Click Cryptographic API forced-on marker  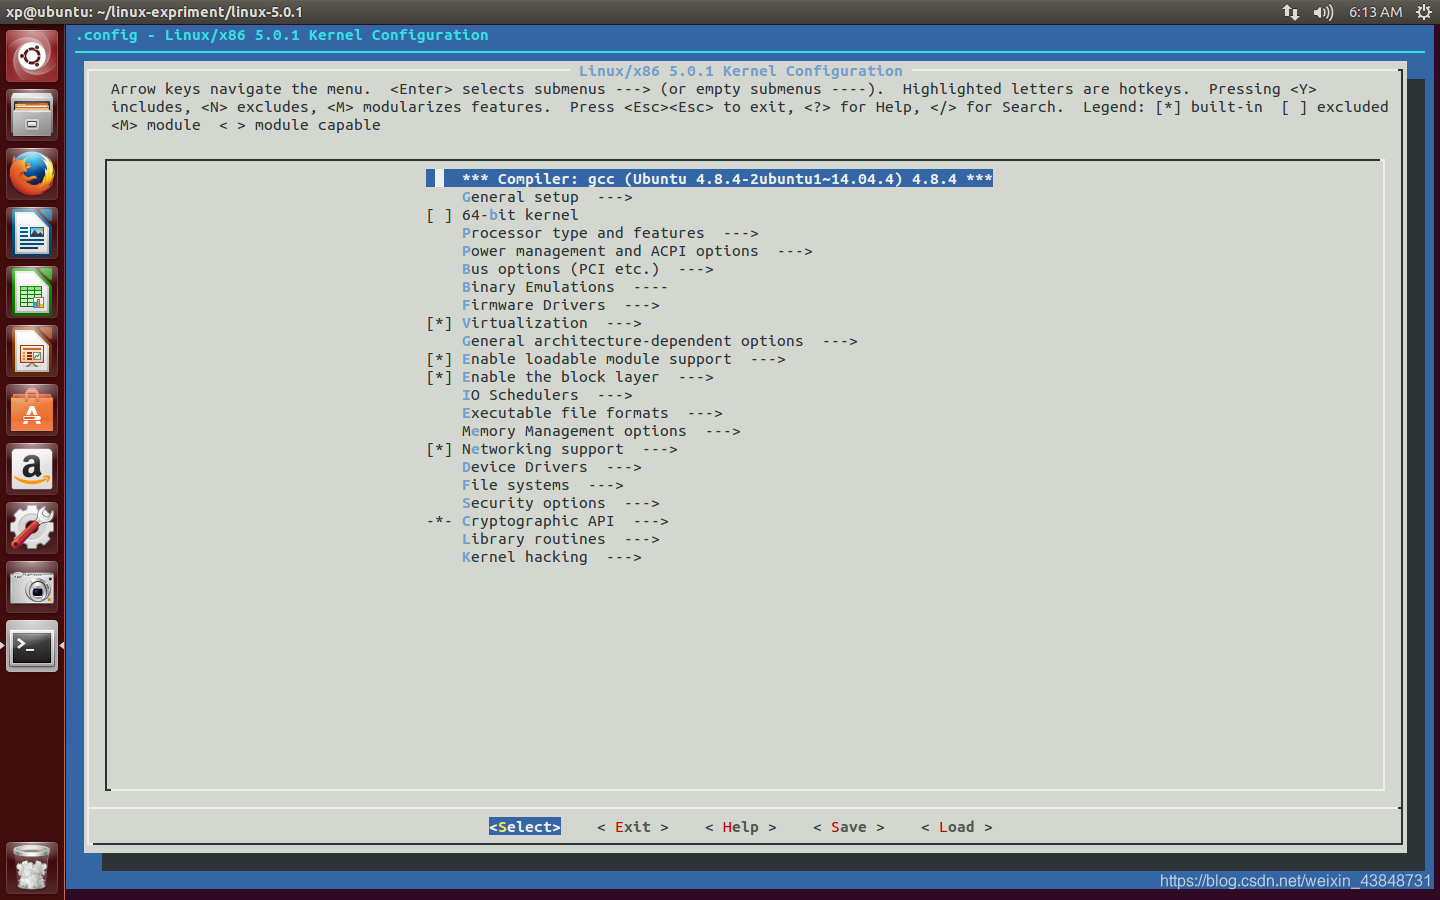click(439, 521)
